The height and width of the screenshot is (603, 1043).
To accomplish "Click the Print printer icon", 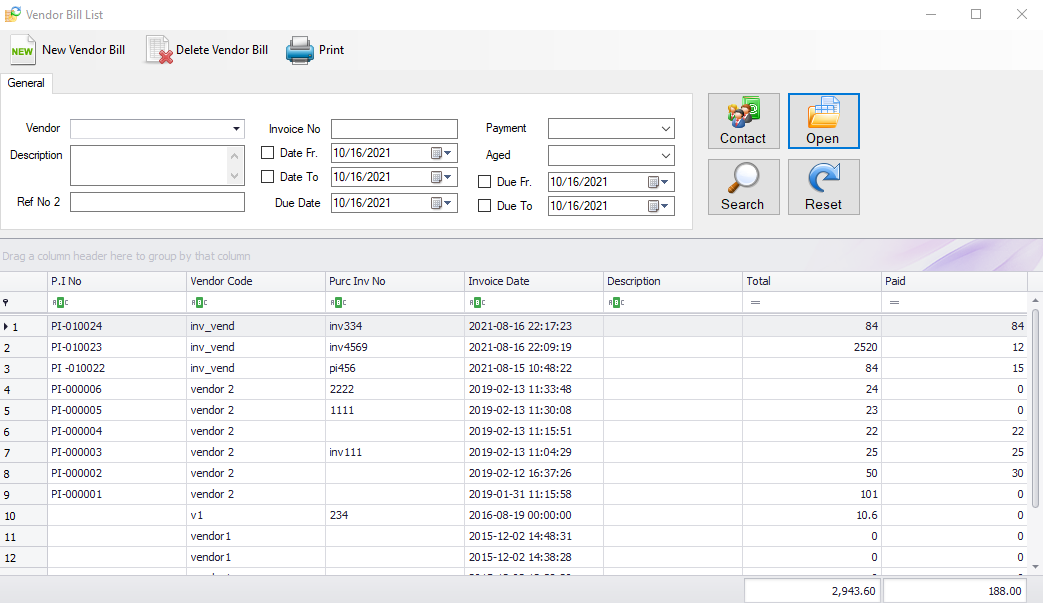I will click(300, 50).
